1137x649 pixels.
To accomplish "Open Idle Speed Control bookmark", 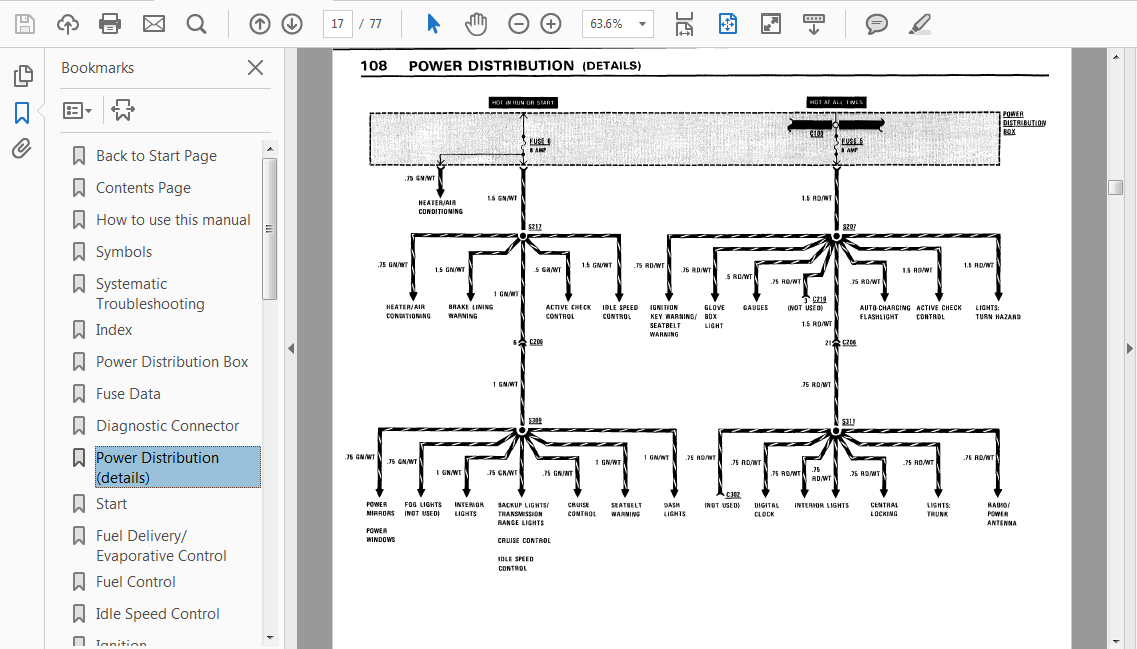I will coord(157,614).
